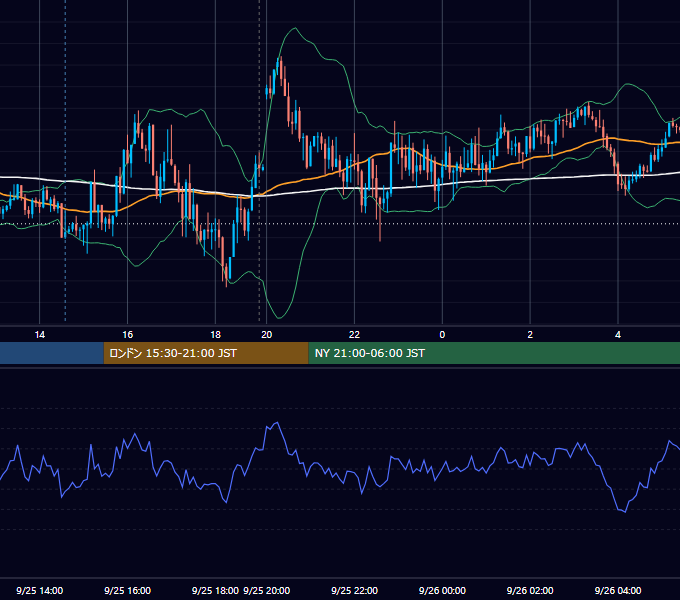Click the 16 hour label on the price chart axis
The image size is (680, 600).
point(128,335)
